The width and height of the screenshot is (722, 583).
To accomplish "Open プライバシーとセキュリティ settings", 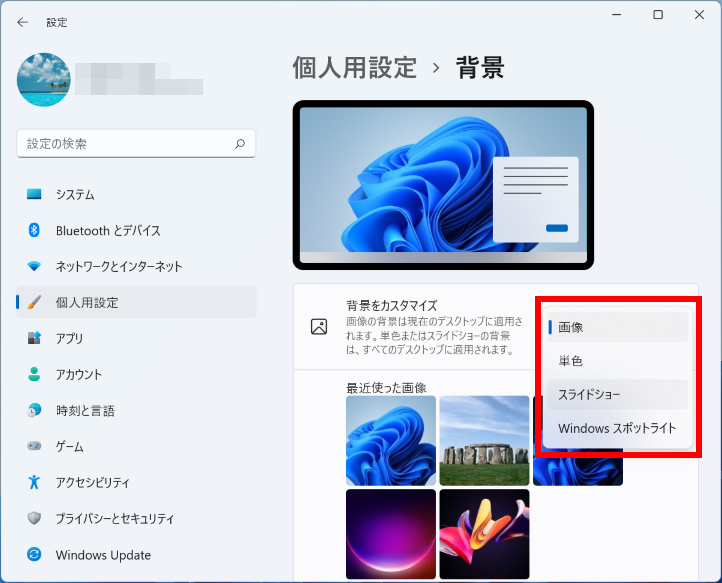I will pyautogui.click(x=136, y=518).
